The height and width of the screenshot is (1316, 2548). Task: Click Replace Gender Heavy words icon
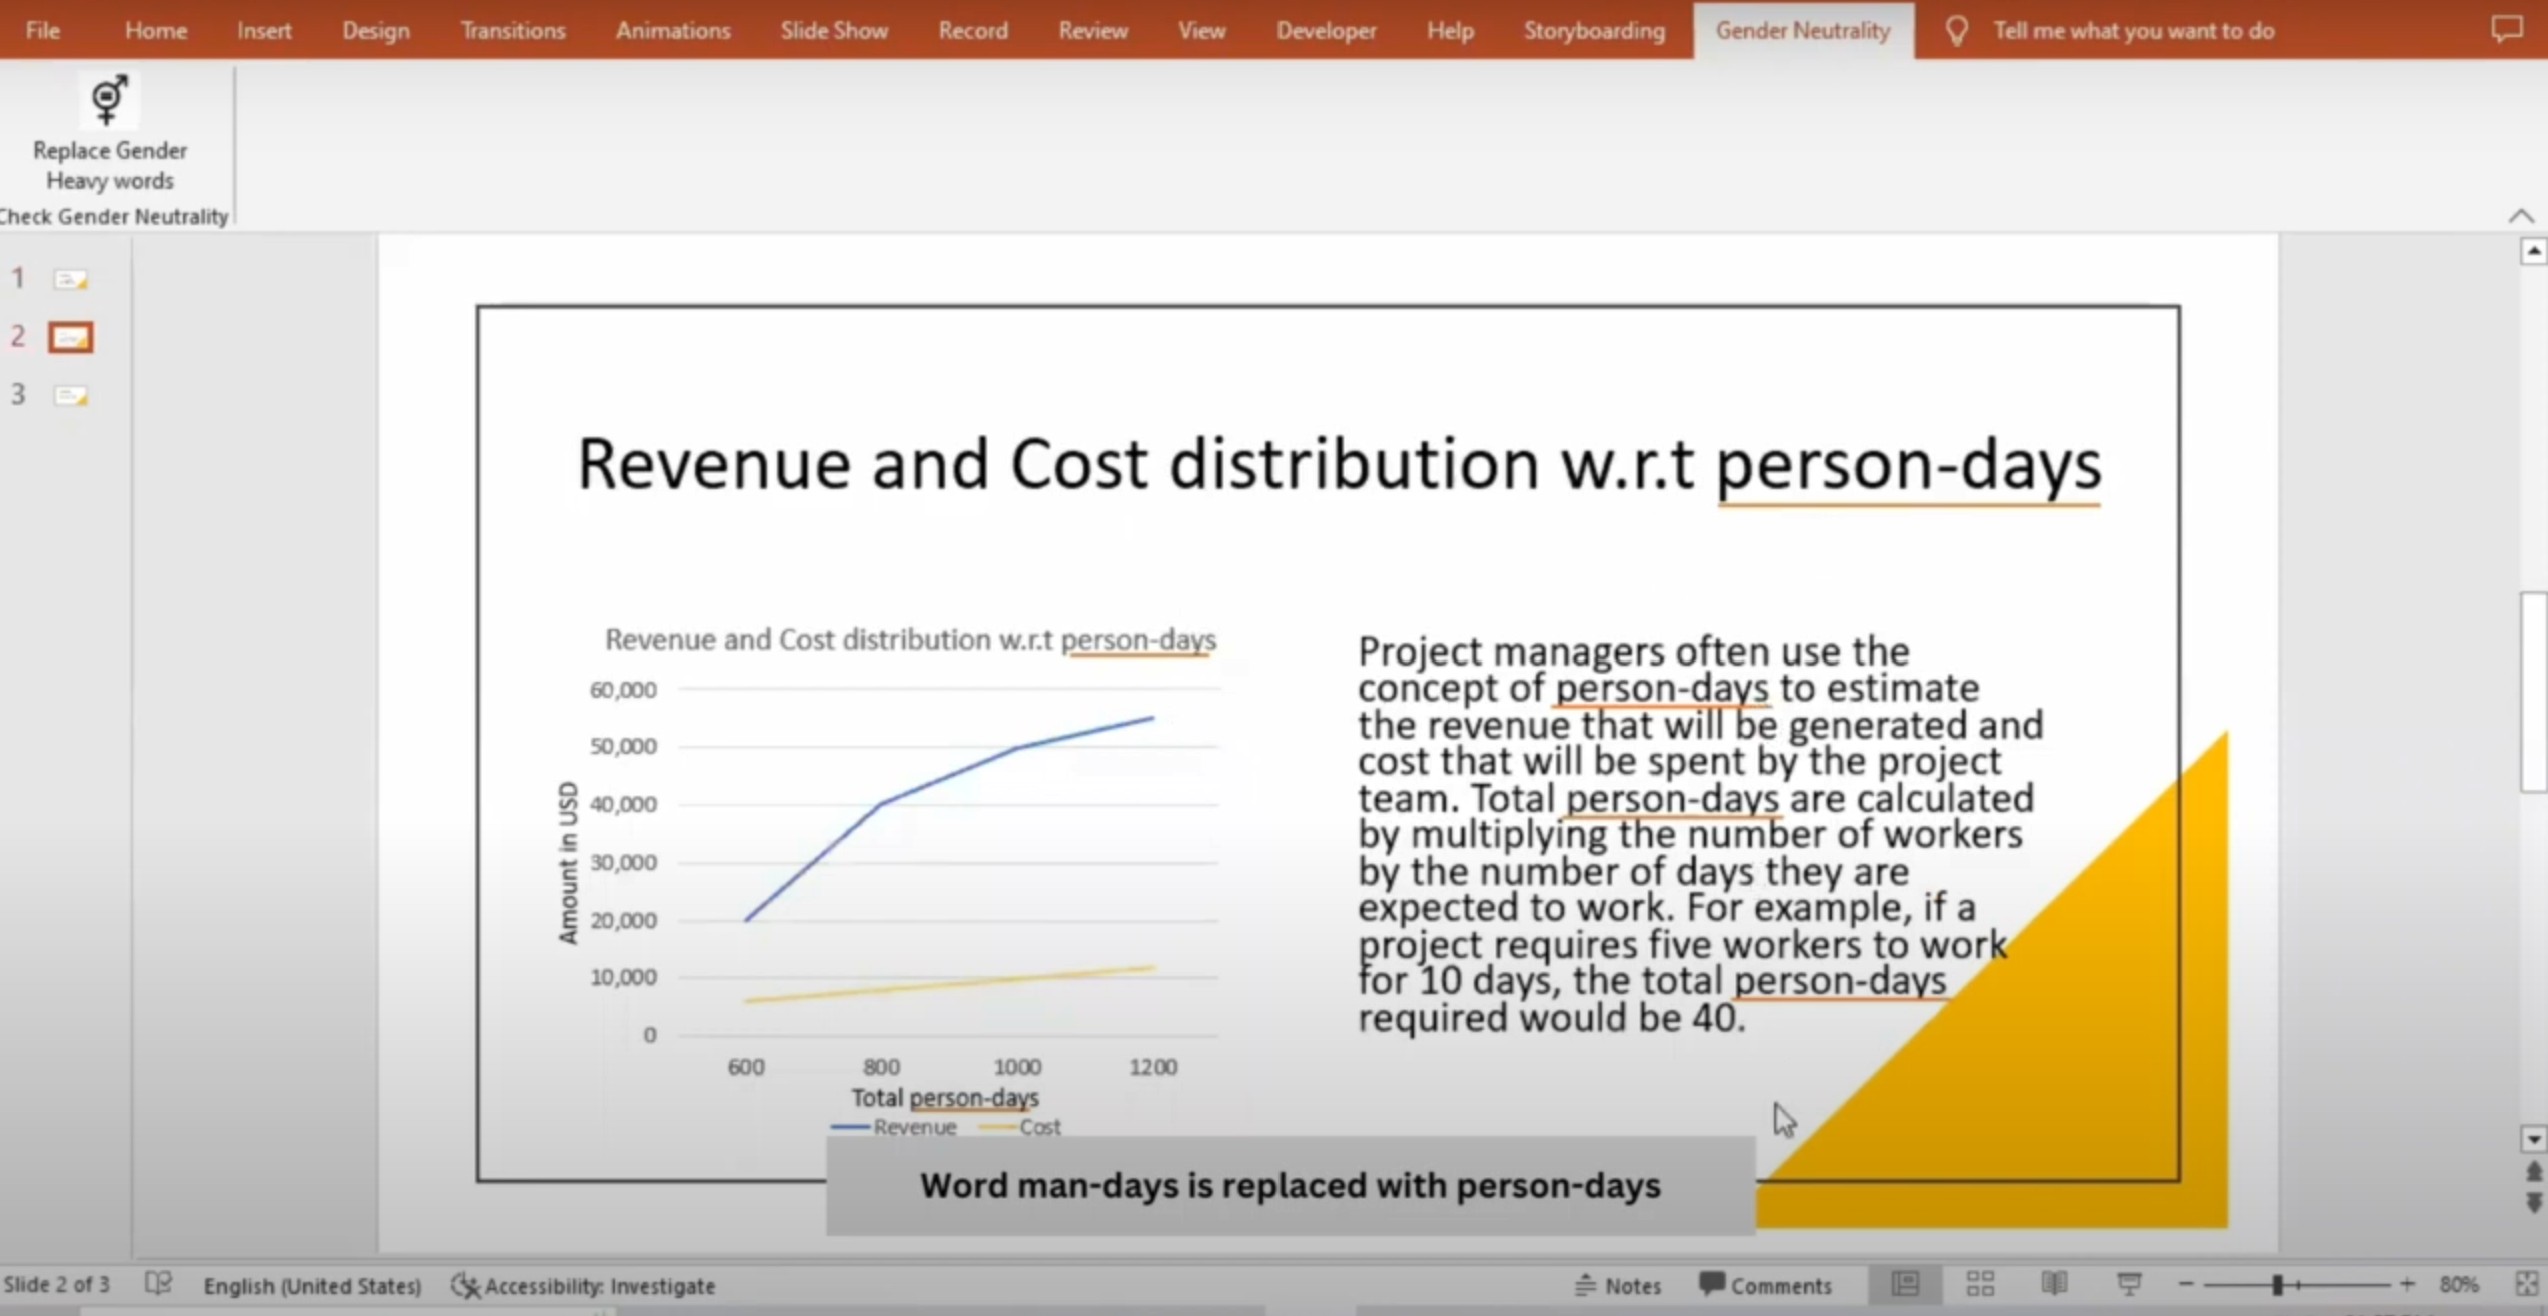point(109,102)
